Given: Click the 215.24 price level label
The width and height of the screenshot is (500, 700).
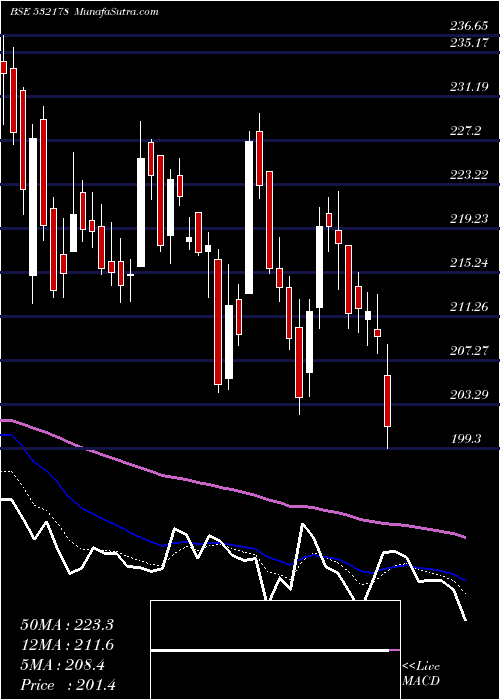Looking at the screenshot, I should (469, 263).
